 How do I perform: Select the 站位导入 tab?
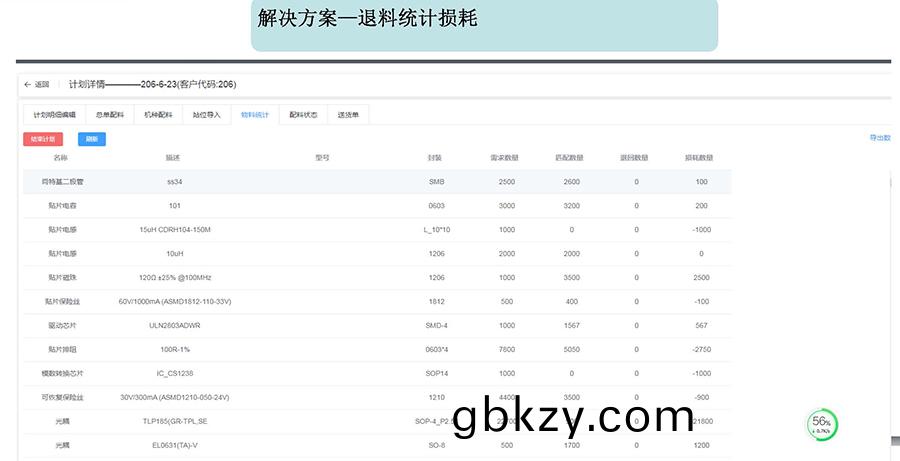[206, 115]
